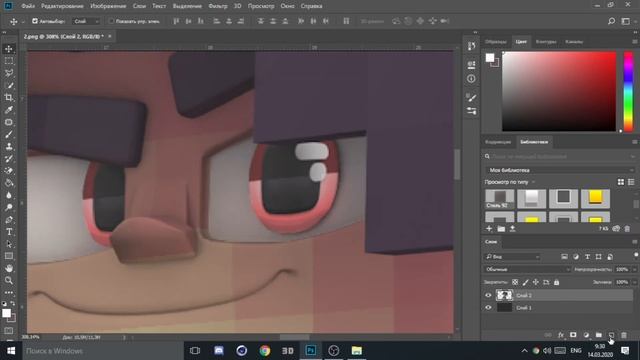640x360 pixels.
Task: Create a new layer group
Action: pyautogui.click(x=599, y=335)
